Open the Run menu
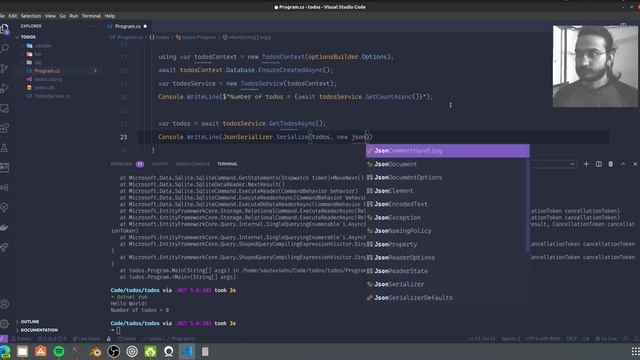This screenshot has width=640, height=360. coord(73,16)
